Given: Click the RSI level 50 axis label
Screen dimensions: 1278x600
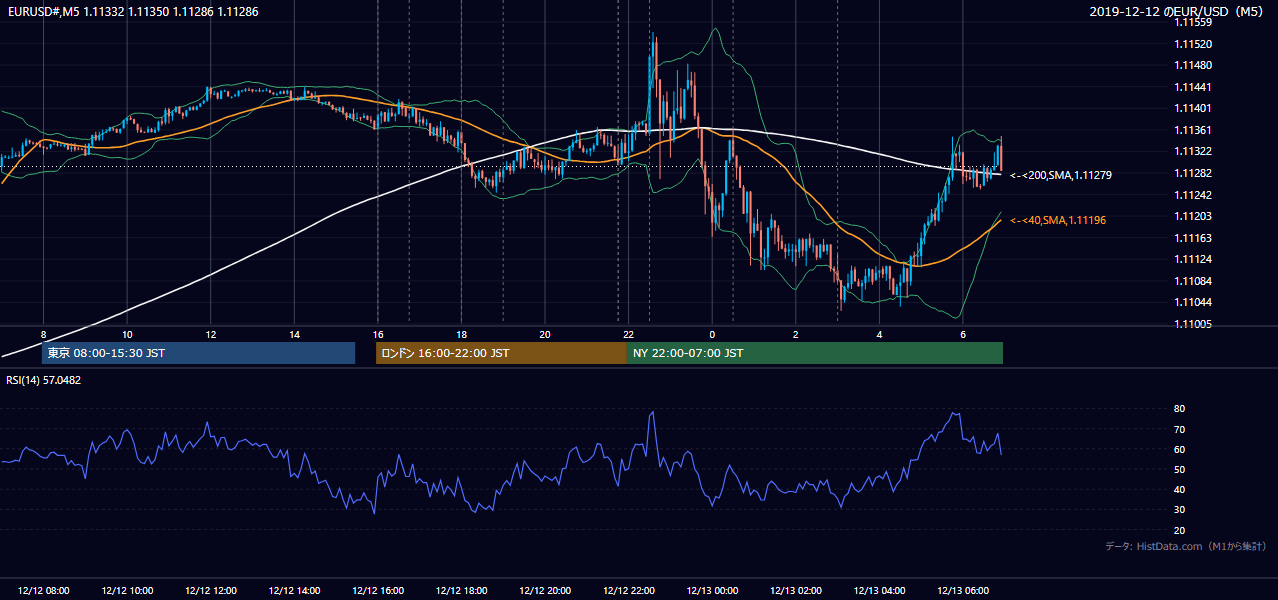Looking at the screenshot, I should 1179,469.
